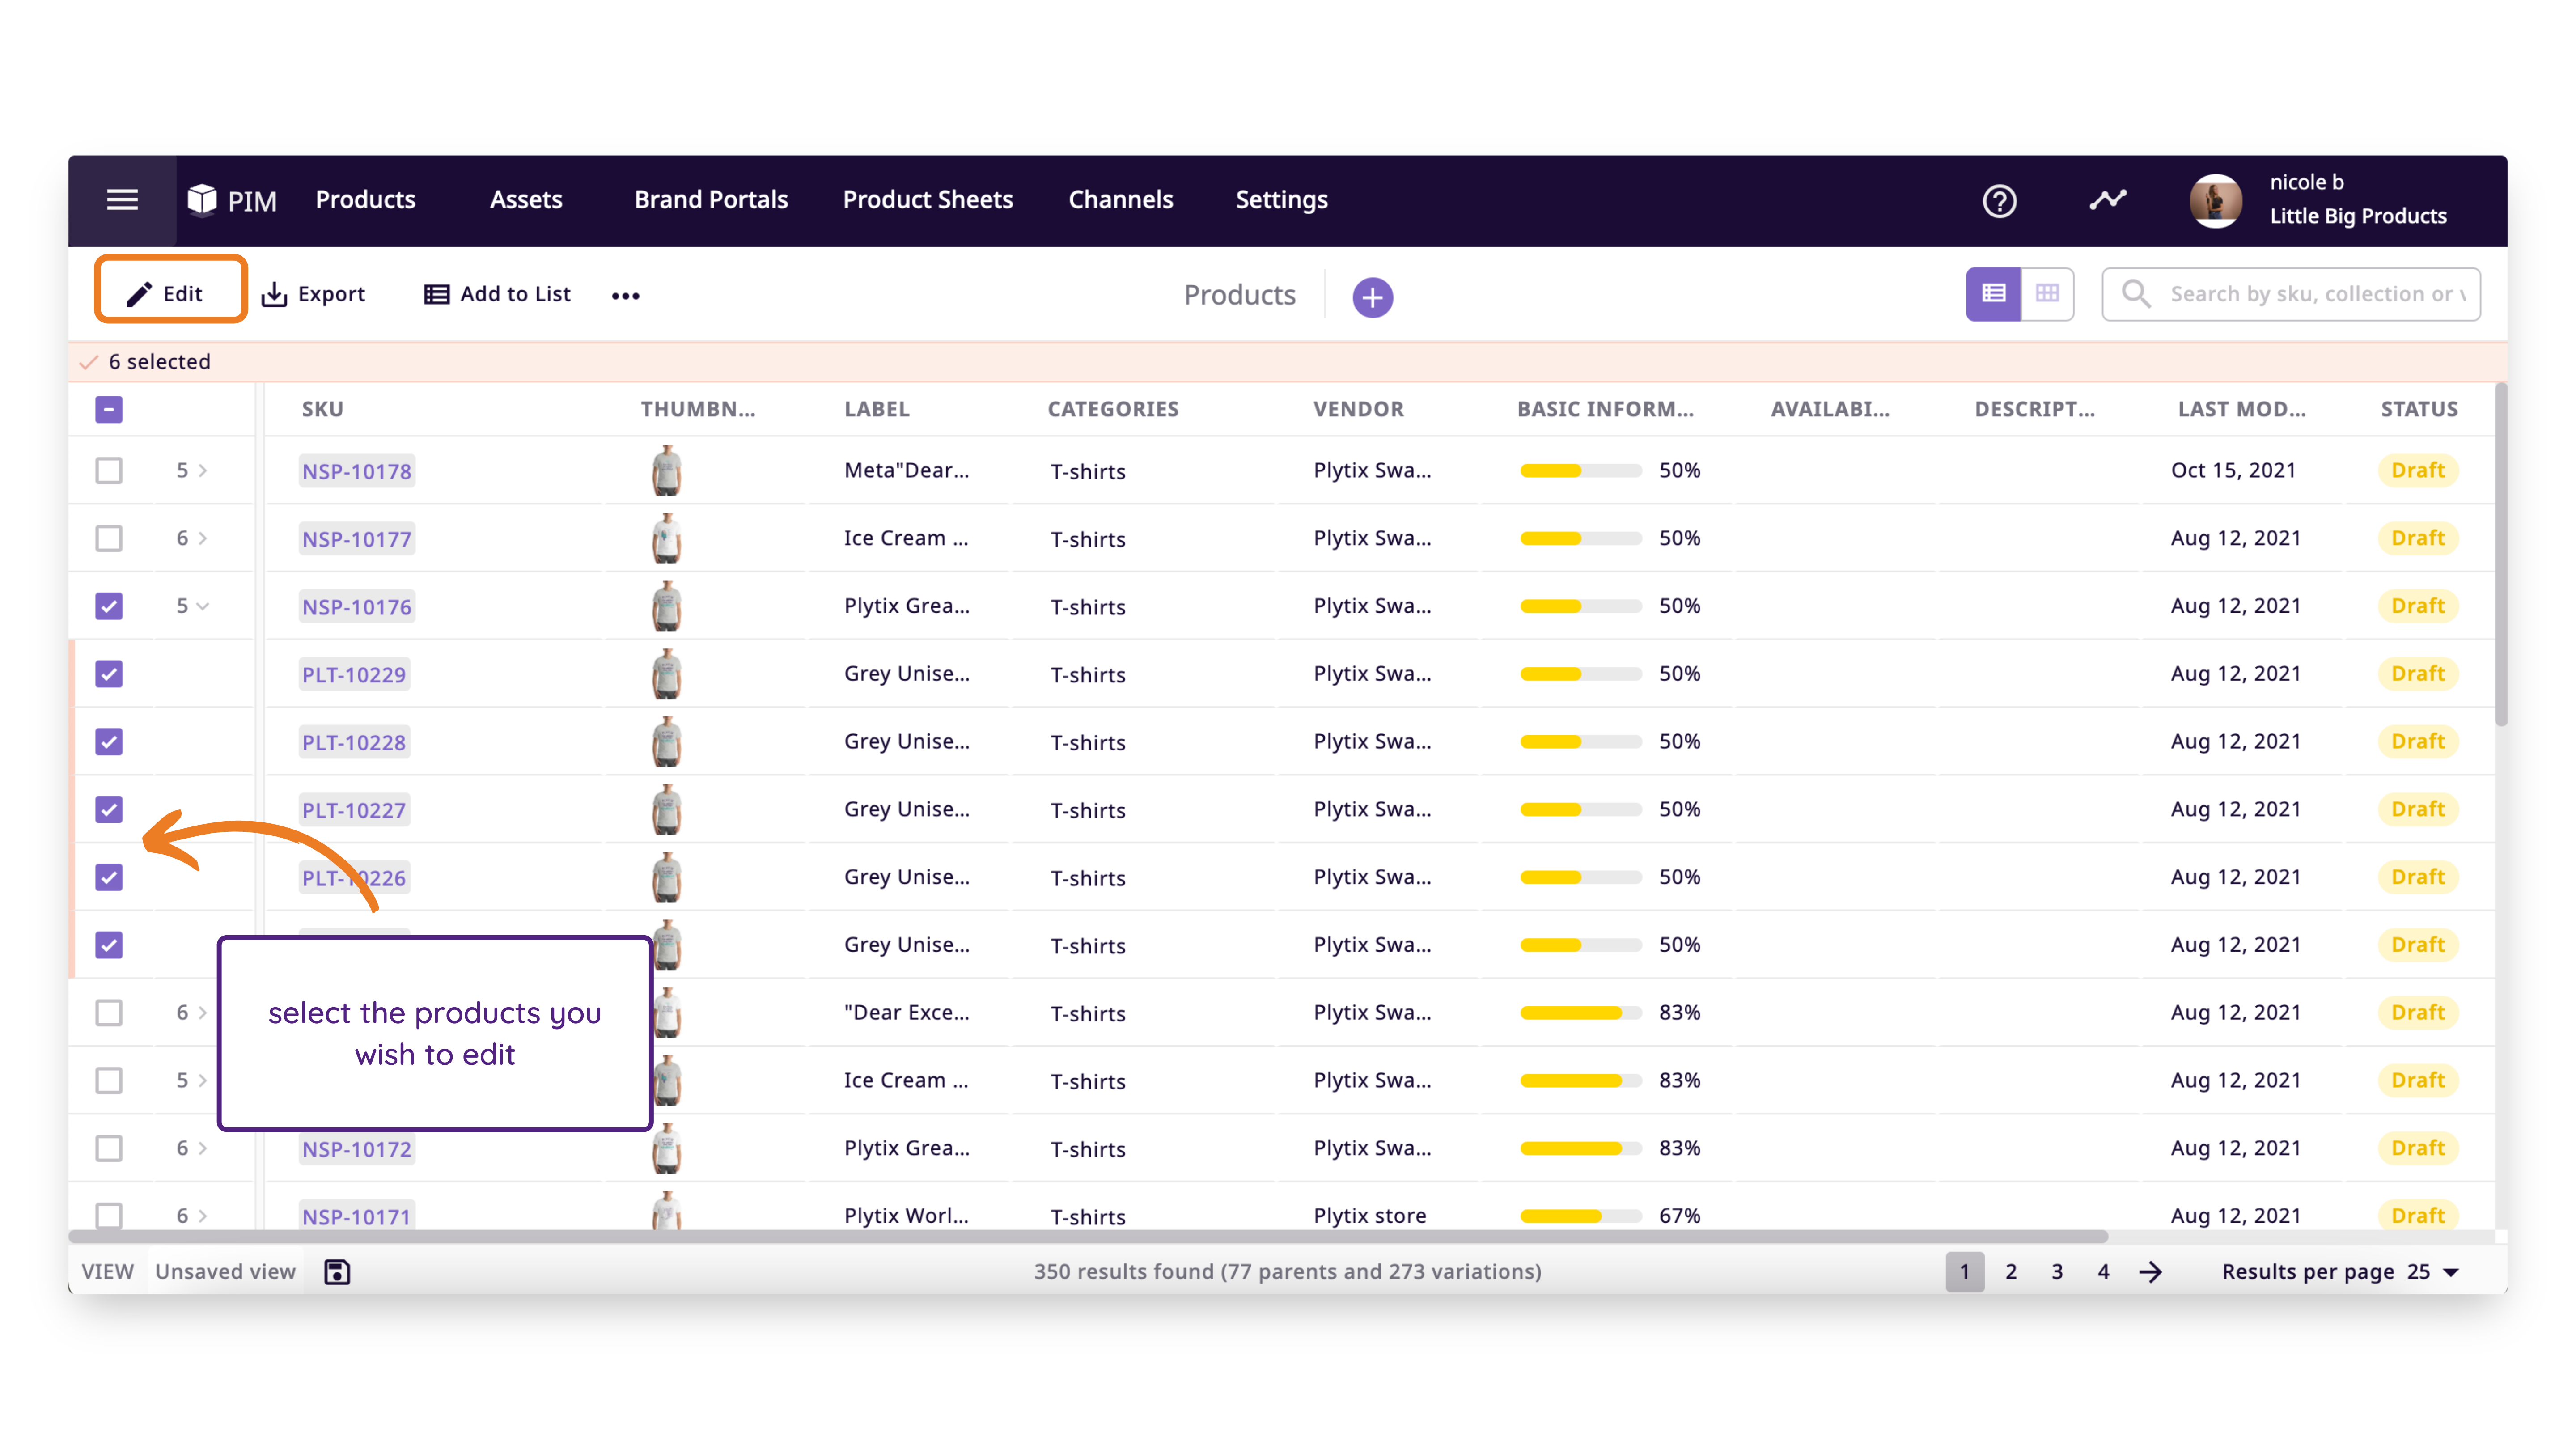Sort by the SKU column header
This screenshot has width=2576, height=1449.
[322, 409]
